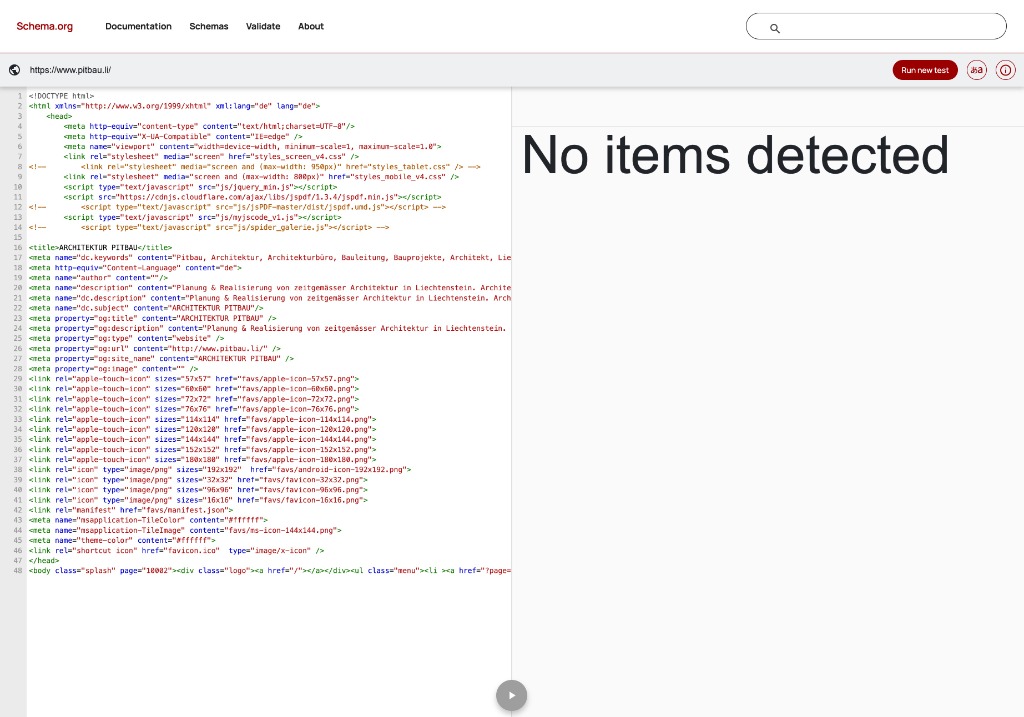Click the body class splash code line
Screen dimensions: 1024x717
(x=270, y=571)
